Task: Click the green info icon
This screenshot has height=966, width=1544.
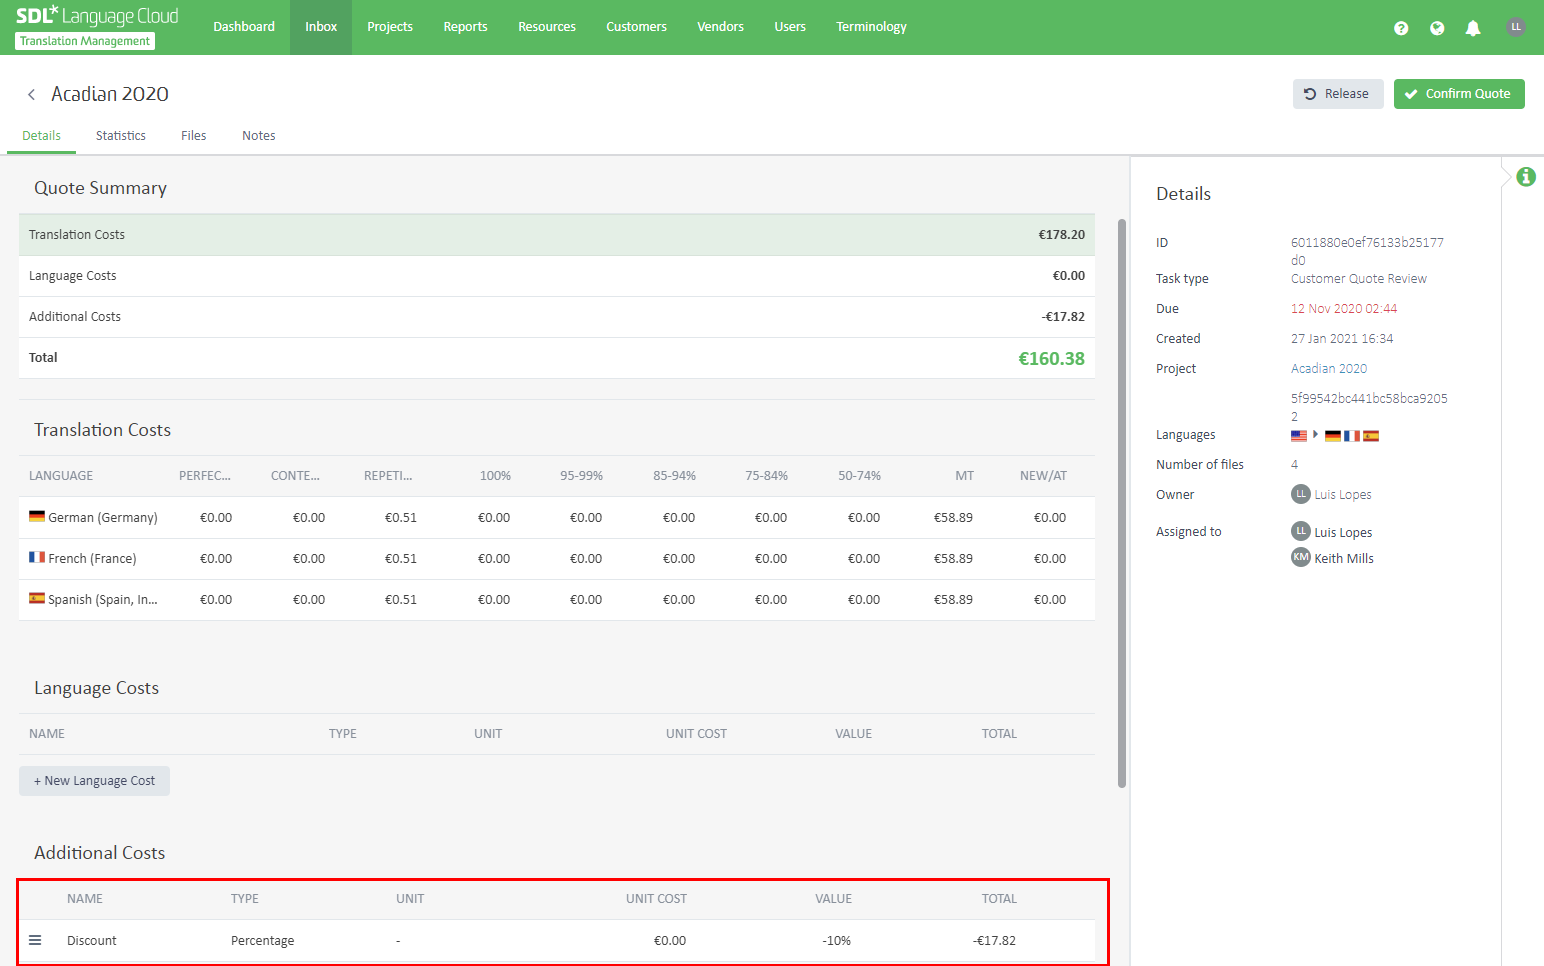Action: [x=1526, y=177]
